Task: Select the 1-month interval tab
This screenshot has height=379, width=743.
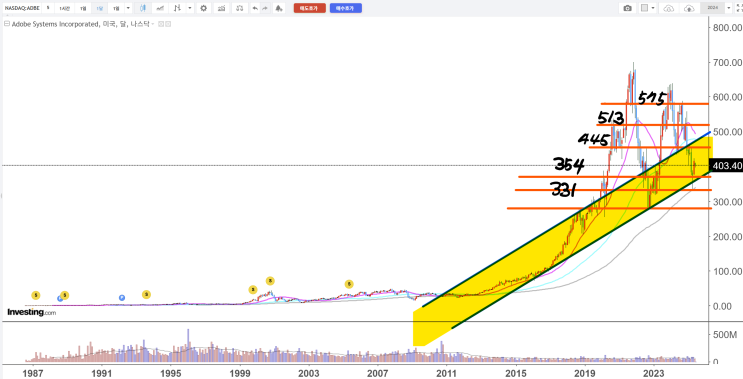Action: point(100,8)
